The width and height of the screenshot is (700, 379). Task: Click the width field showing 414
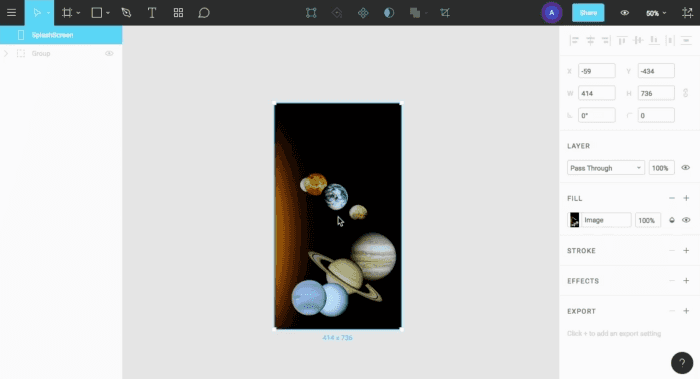[597, 93]
